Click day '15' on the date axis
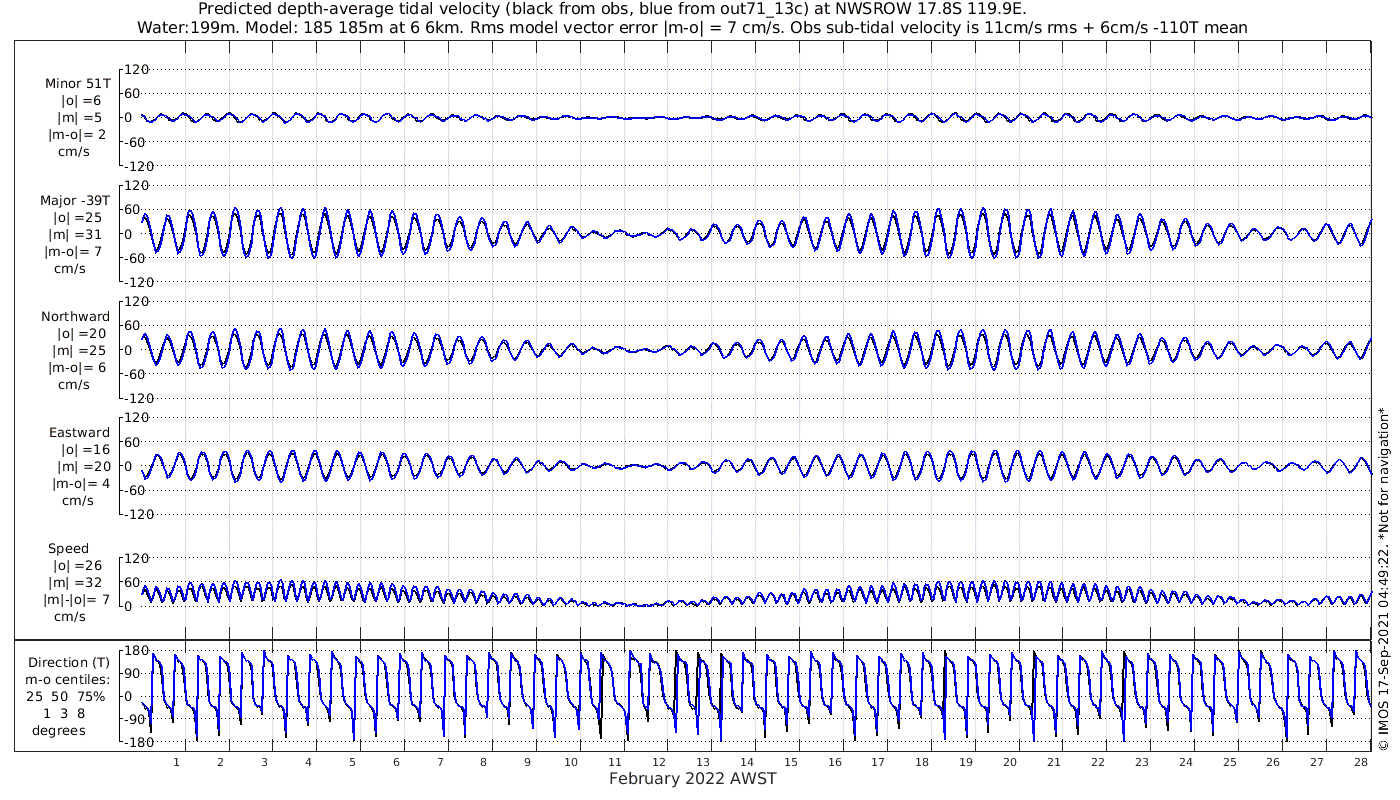This screenshot has height=800, width=1400. pyautogui.click(x=791, y=763)
